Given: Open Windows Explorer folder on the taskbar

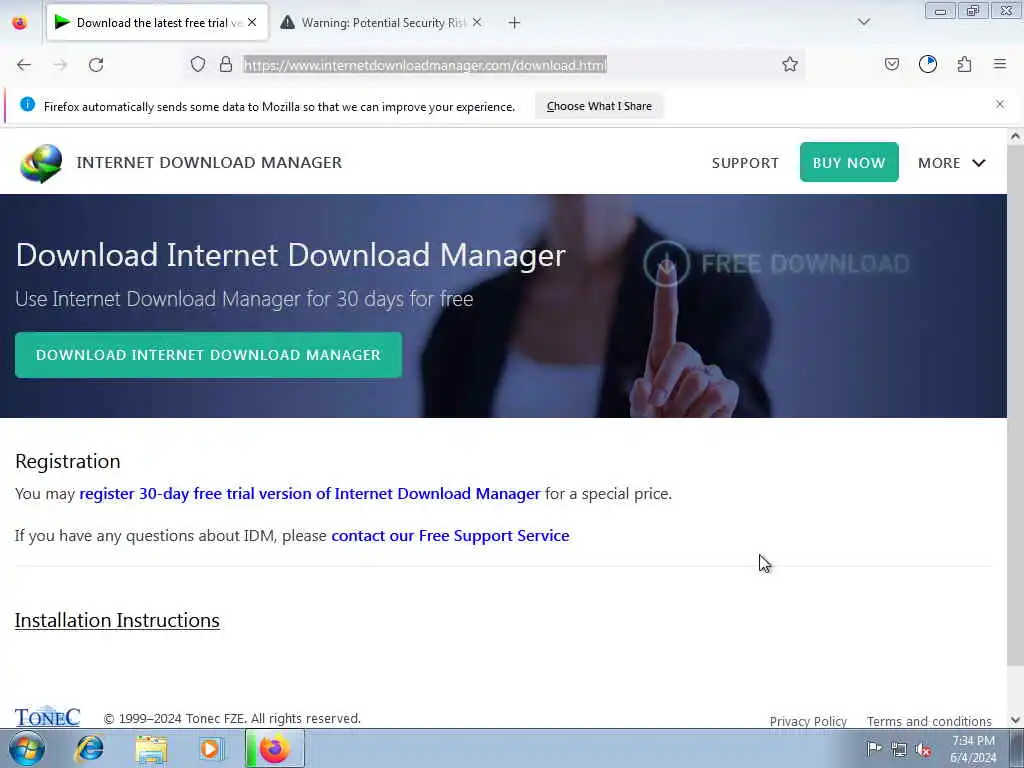Looking at the screenshot, I should coord(152,748).
